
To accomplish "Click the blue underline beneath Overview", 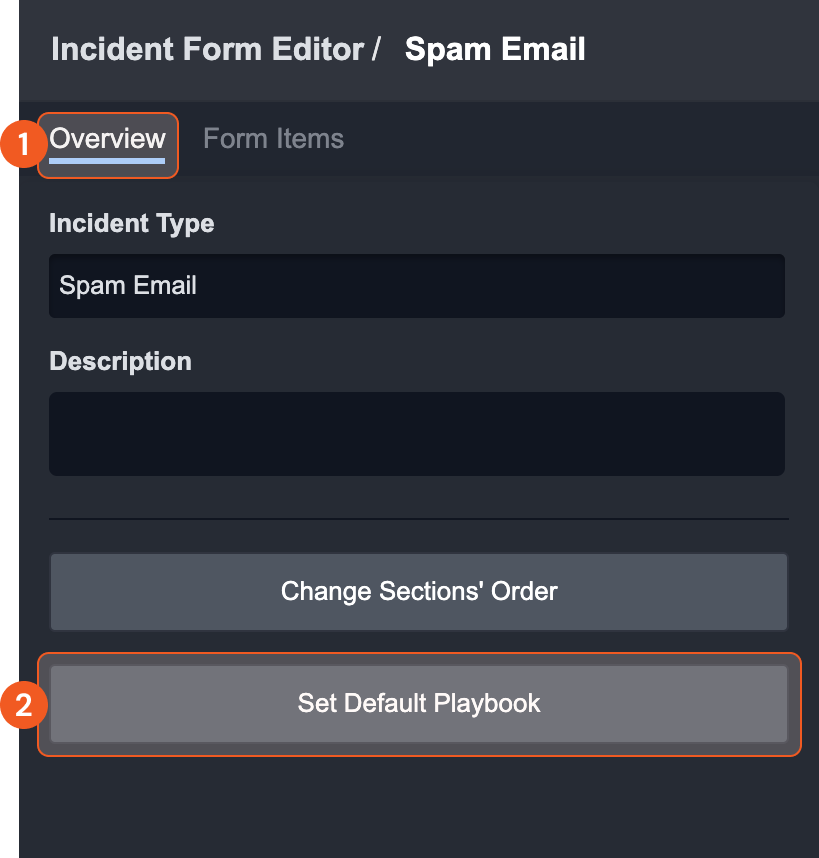I will [x=107, y=161].
